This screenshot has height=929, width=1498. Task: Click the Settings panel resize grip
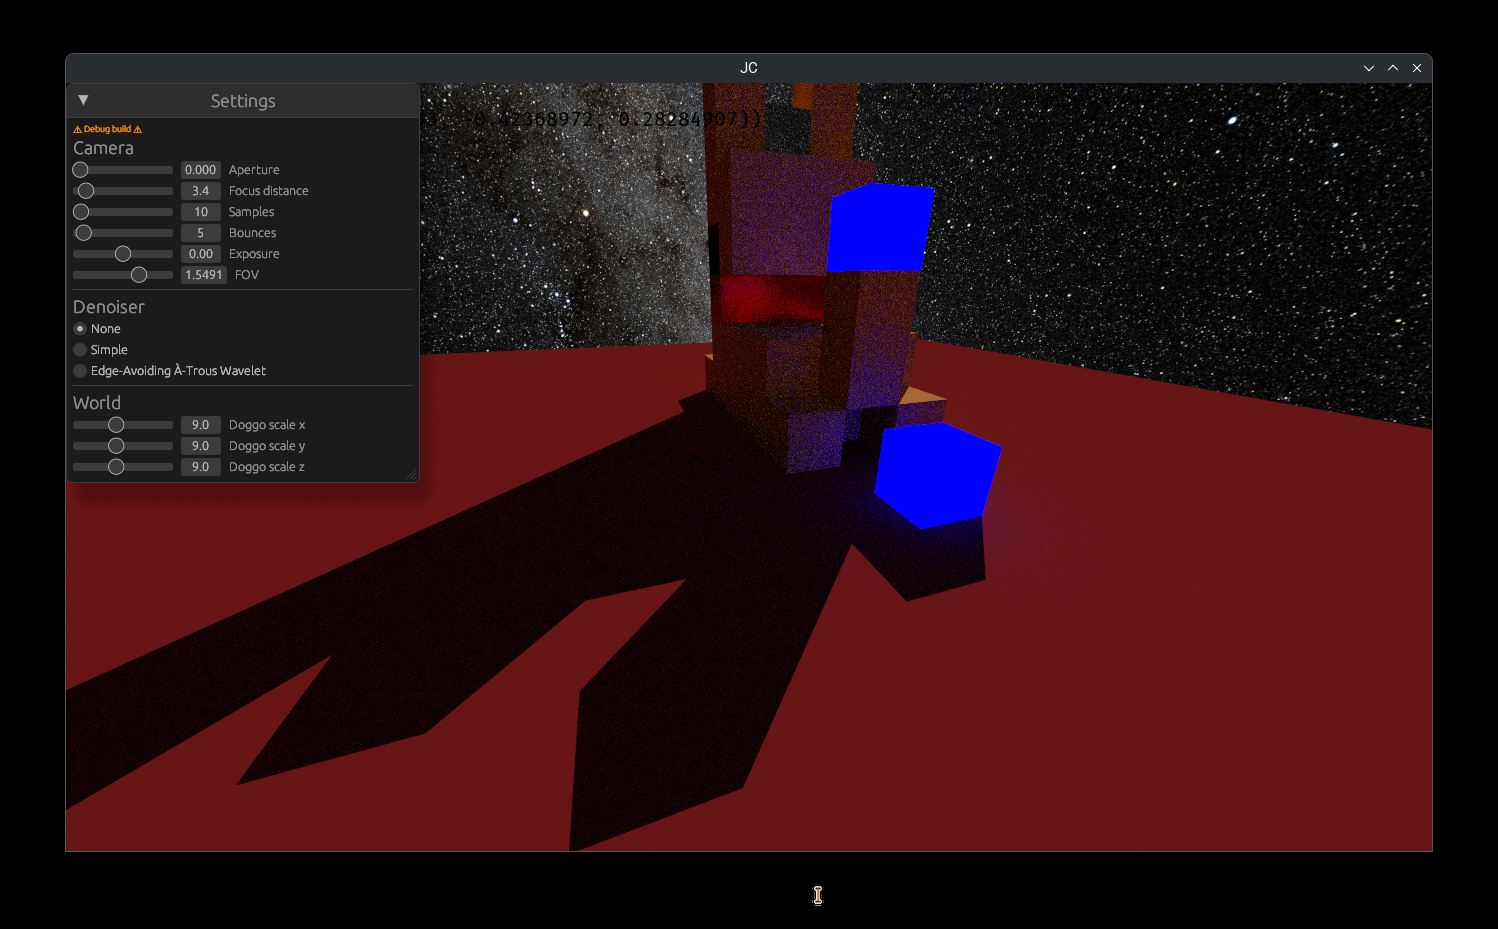(411, 475)
